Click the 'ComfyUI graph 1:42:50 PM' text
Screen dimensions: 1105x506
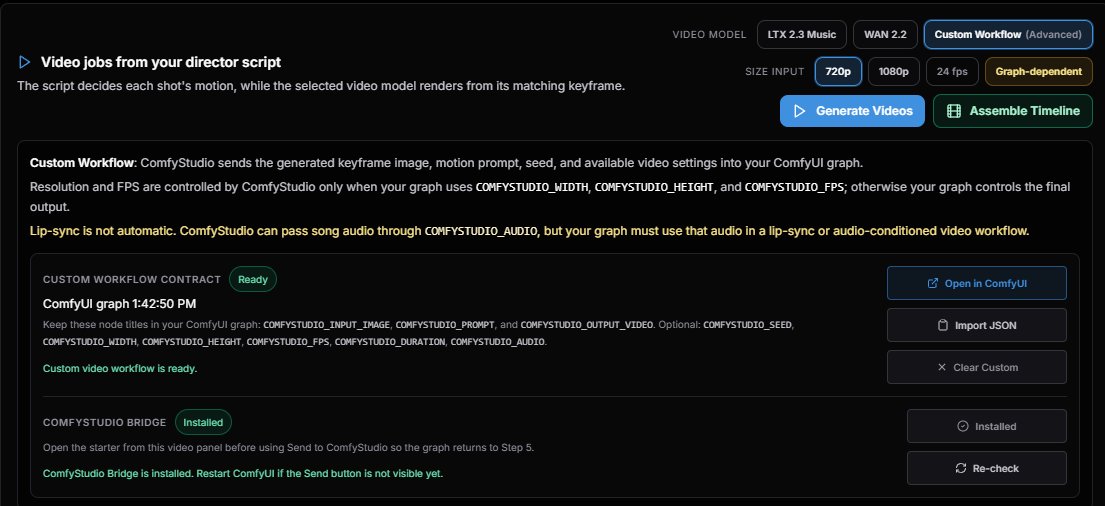click(119, 304)
